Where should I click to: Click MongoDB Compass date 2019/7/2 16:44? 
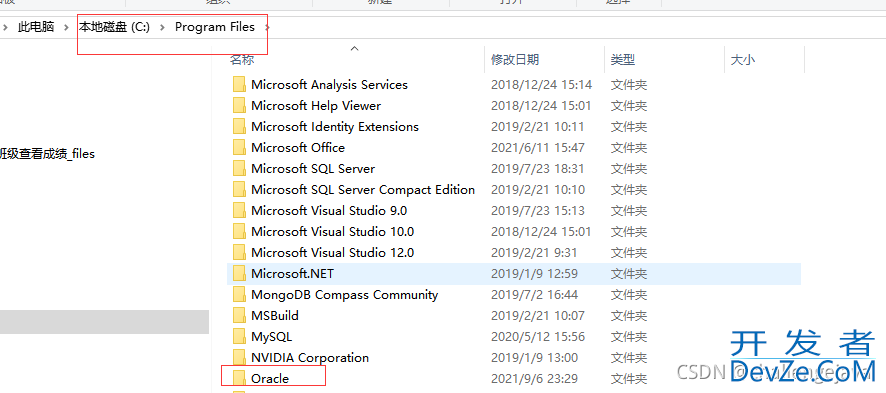(534, 295)
